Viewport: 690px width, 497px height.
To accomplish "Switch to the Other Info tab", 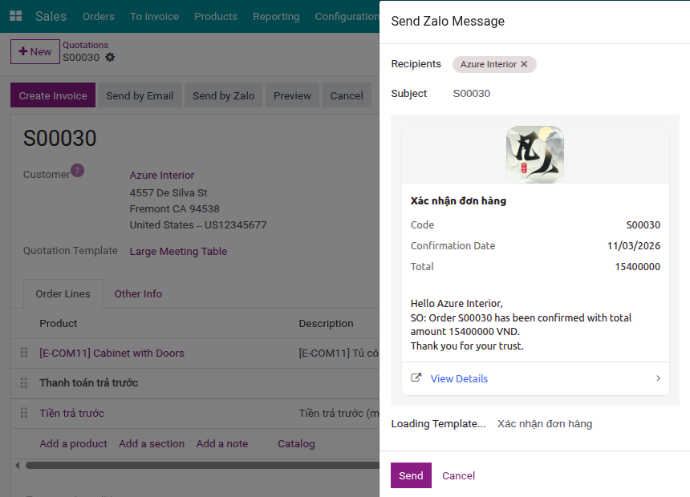I will coord(138,294).
